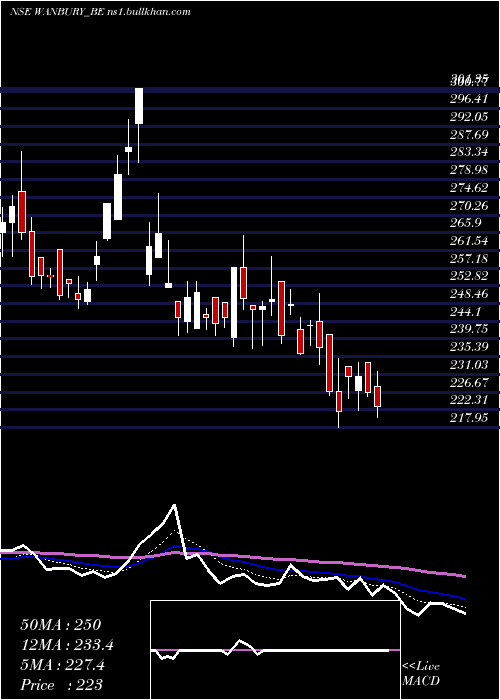
Task: Select the 226.67 axis value
Action: (468, 383)
